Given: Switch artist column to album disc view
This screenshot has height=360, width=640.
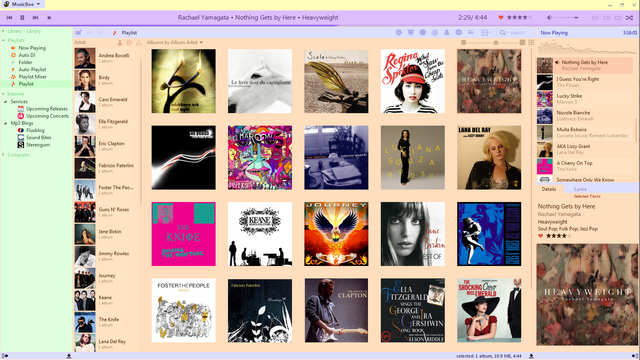Looking at the screenshot, I should click(129, 42).
